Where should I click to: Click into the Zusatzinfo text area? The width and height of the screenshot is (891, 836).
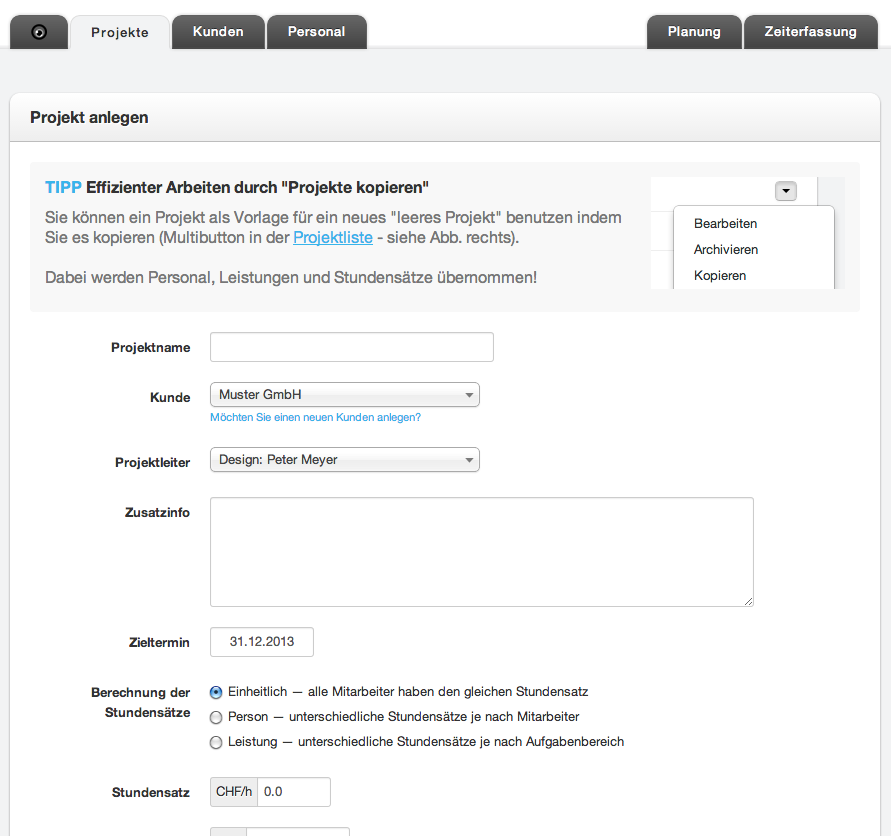(x=482, y=552)
